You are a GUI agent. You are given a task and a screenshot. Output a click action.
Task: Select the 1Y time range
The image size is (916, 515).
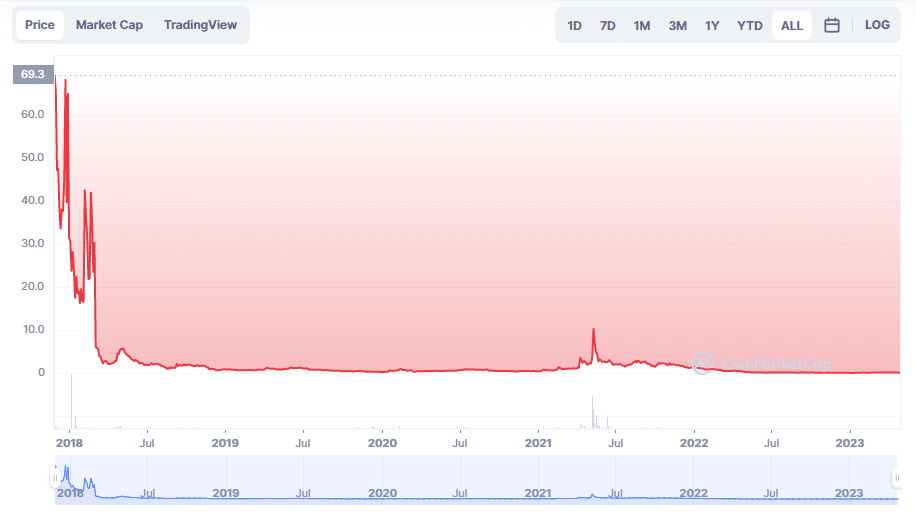tap(712, 26)
